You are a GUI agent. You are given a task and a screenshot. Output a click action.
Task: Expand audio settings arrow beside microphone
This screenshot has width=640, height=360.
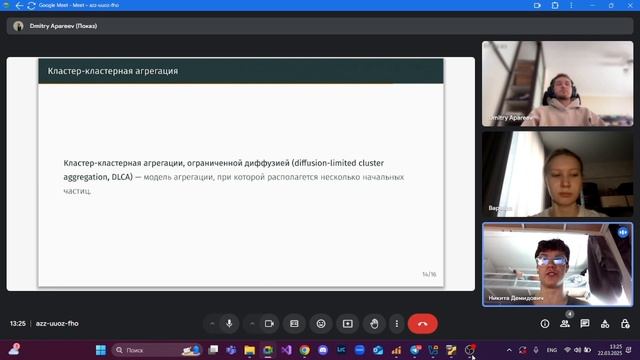point(212,324)
